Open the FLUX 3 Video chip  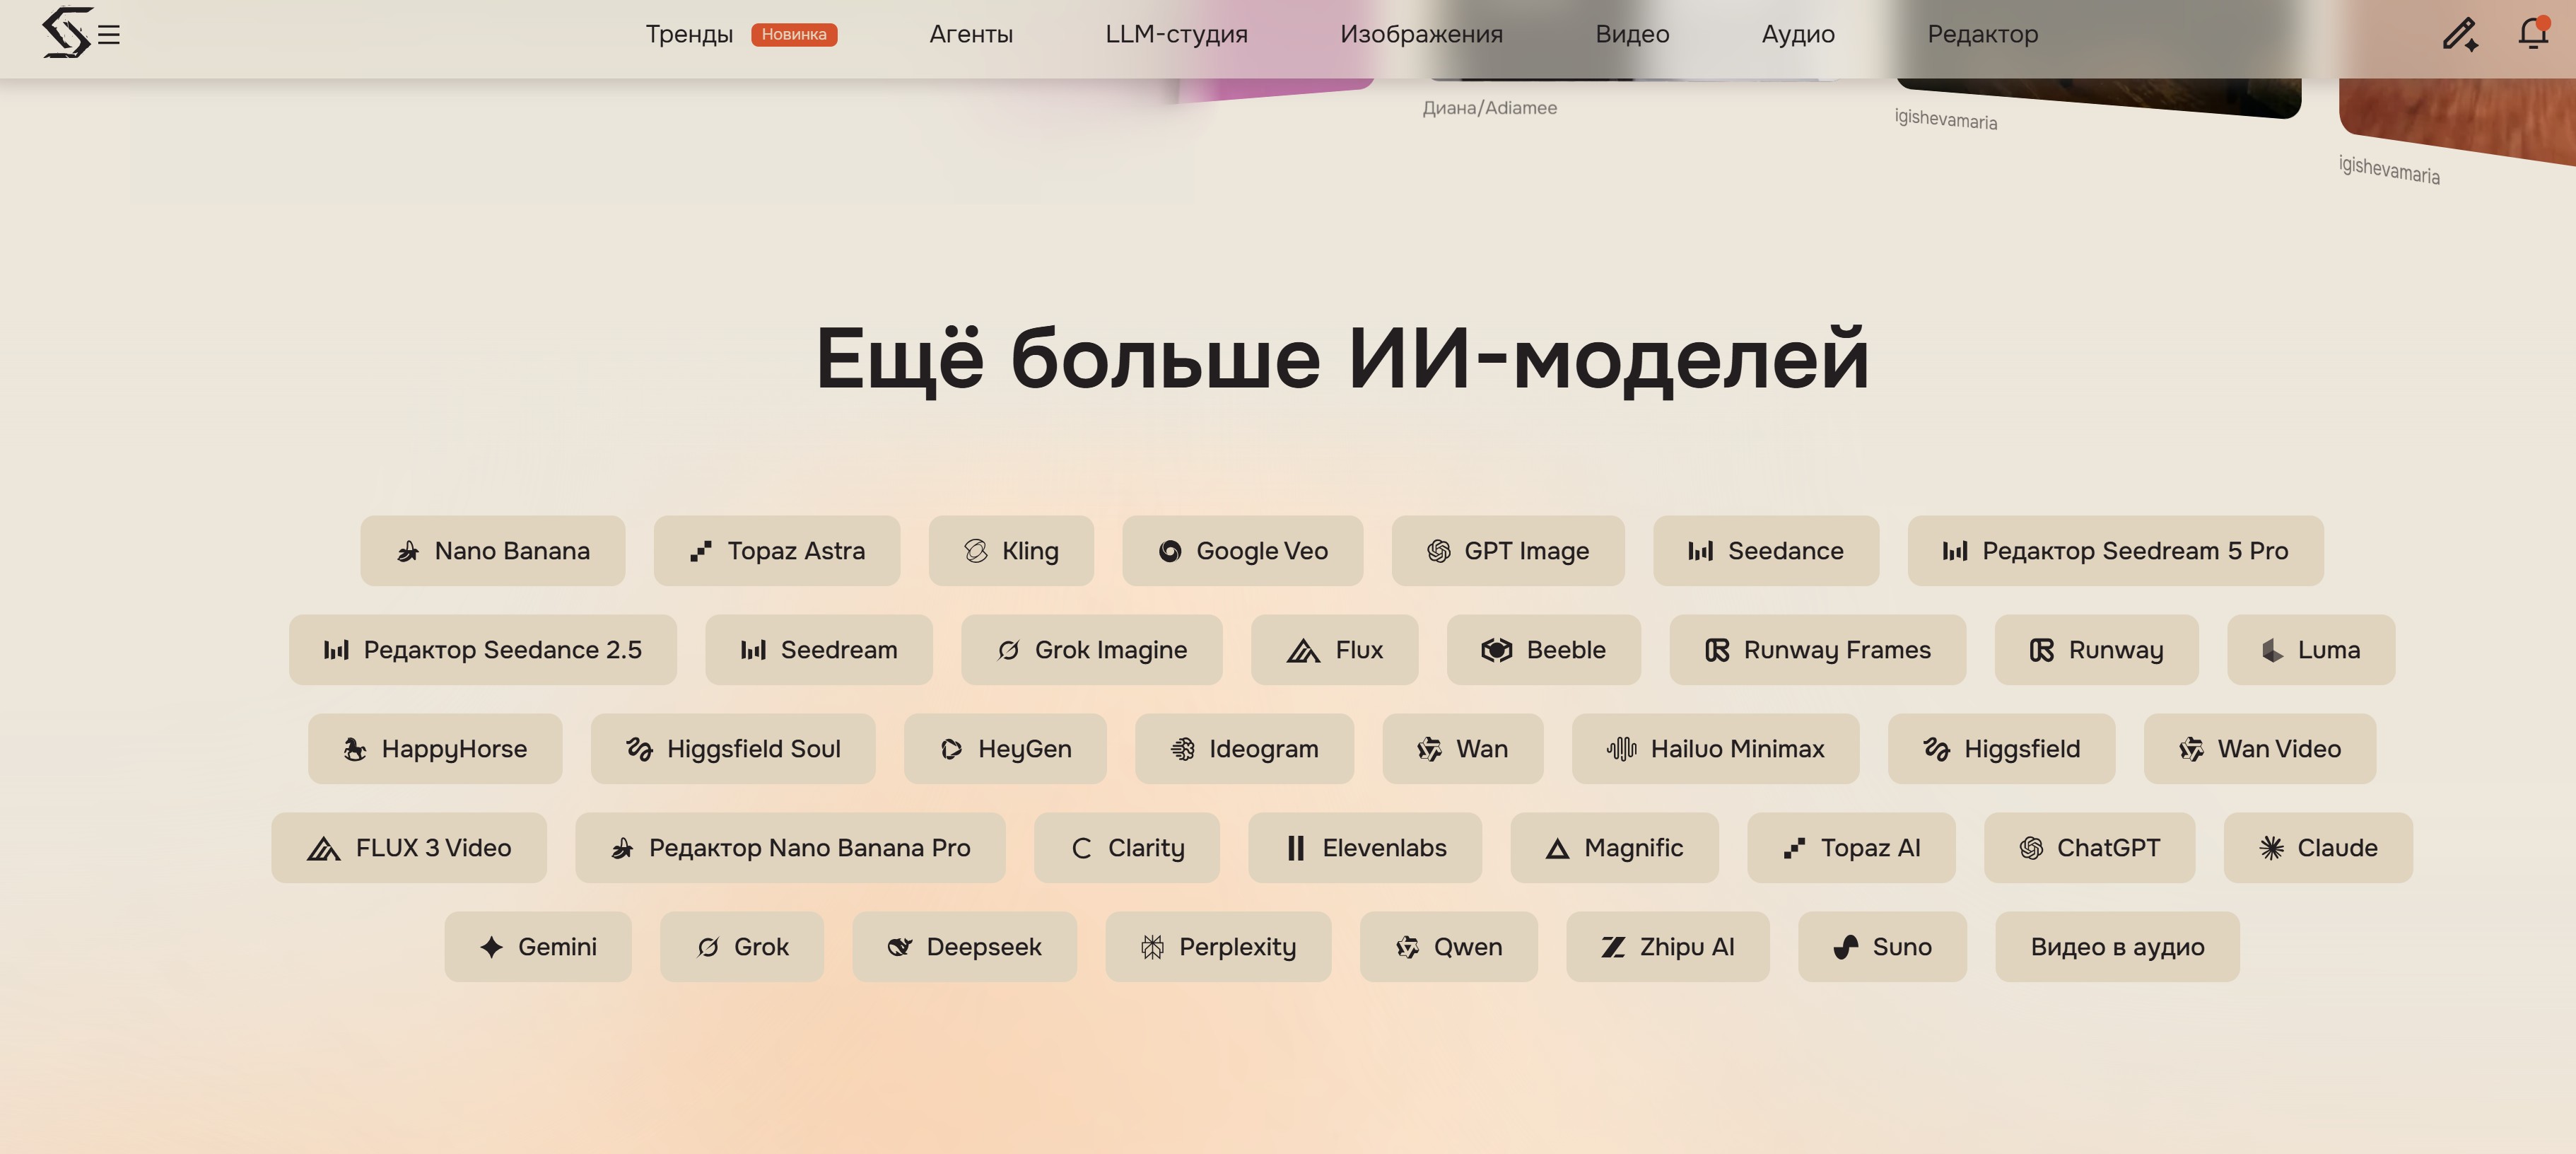(409, 848)
